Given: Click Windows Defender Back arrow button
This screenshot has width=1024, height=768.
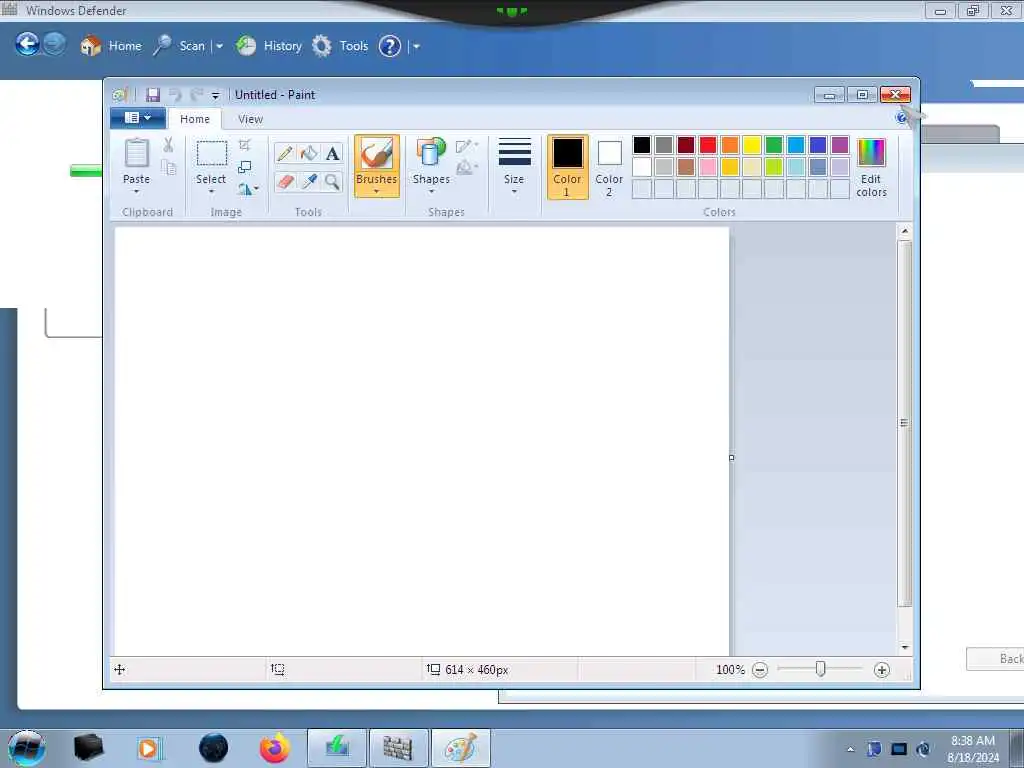Looking at the screenshot, I should click(x=27, y=44).
